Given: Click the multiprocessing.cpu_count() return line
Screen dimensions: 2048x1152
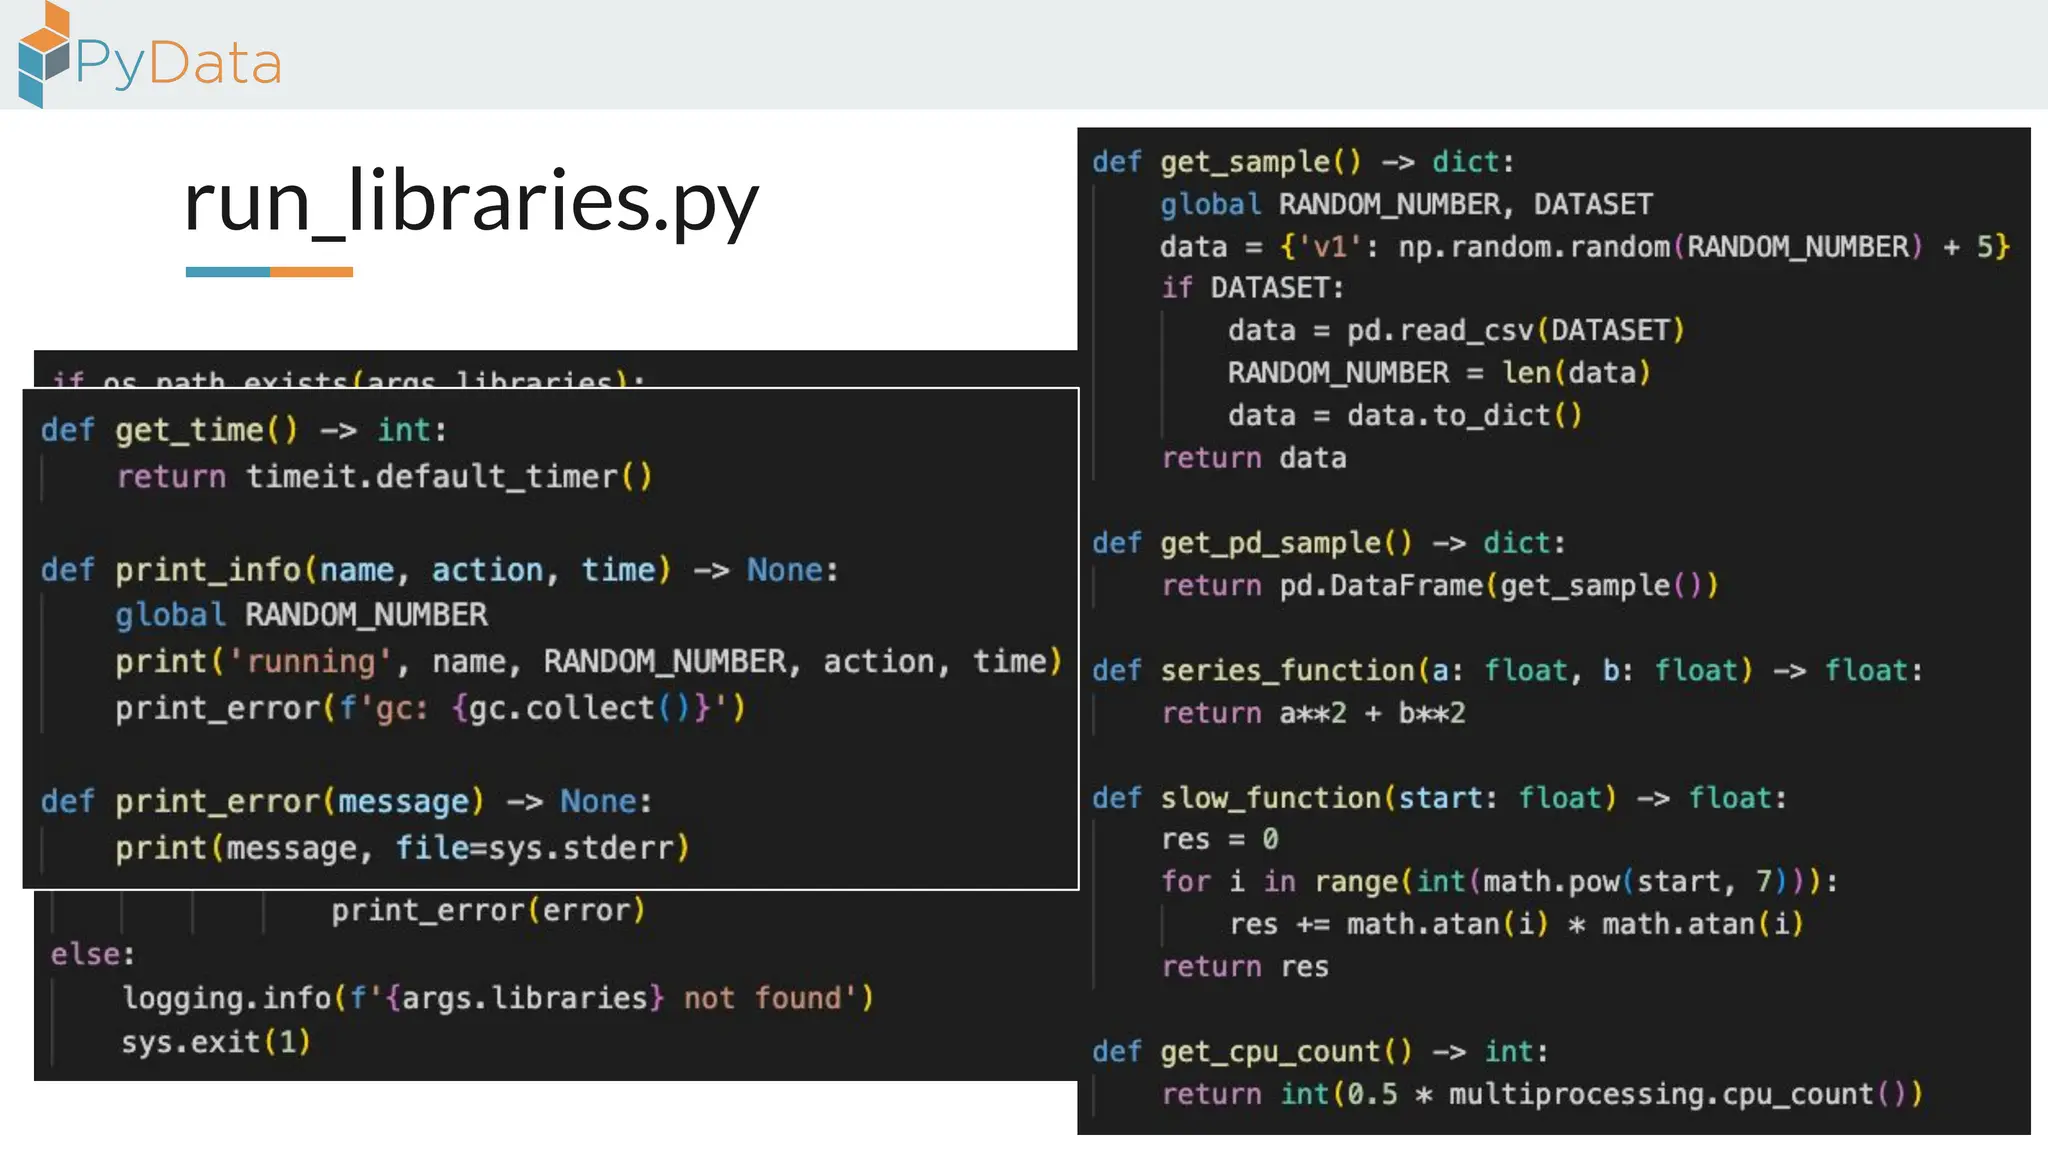Looking at the screenshot, I should [1541, 1094].
